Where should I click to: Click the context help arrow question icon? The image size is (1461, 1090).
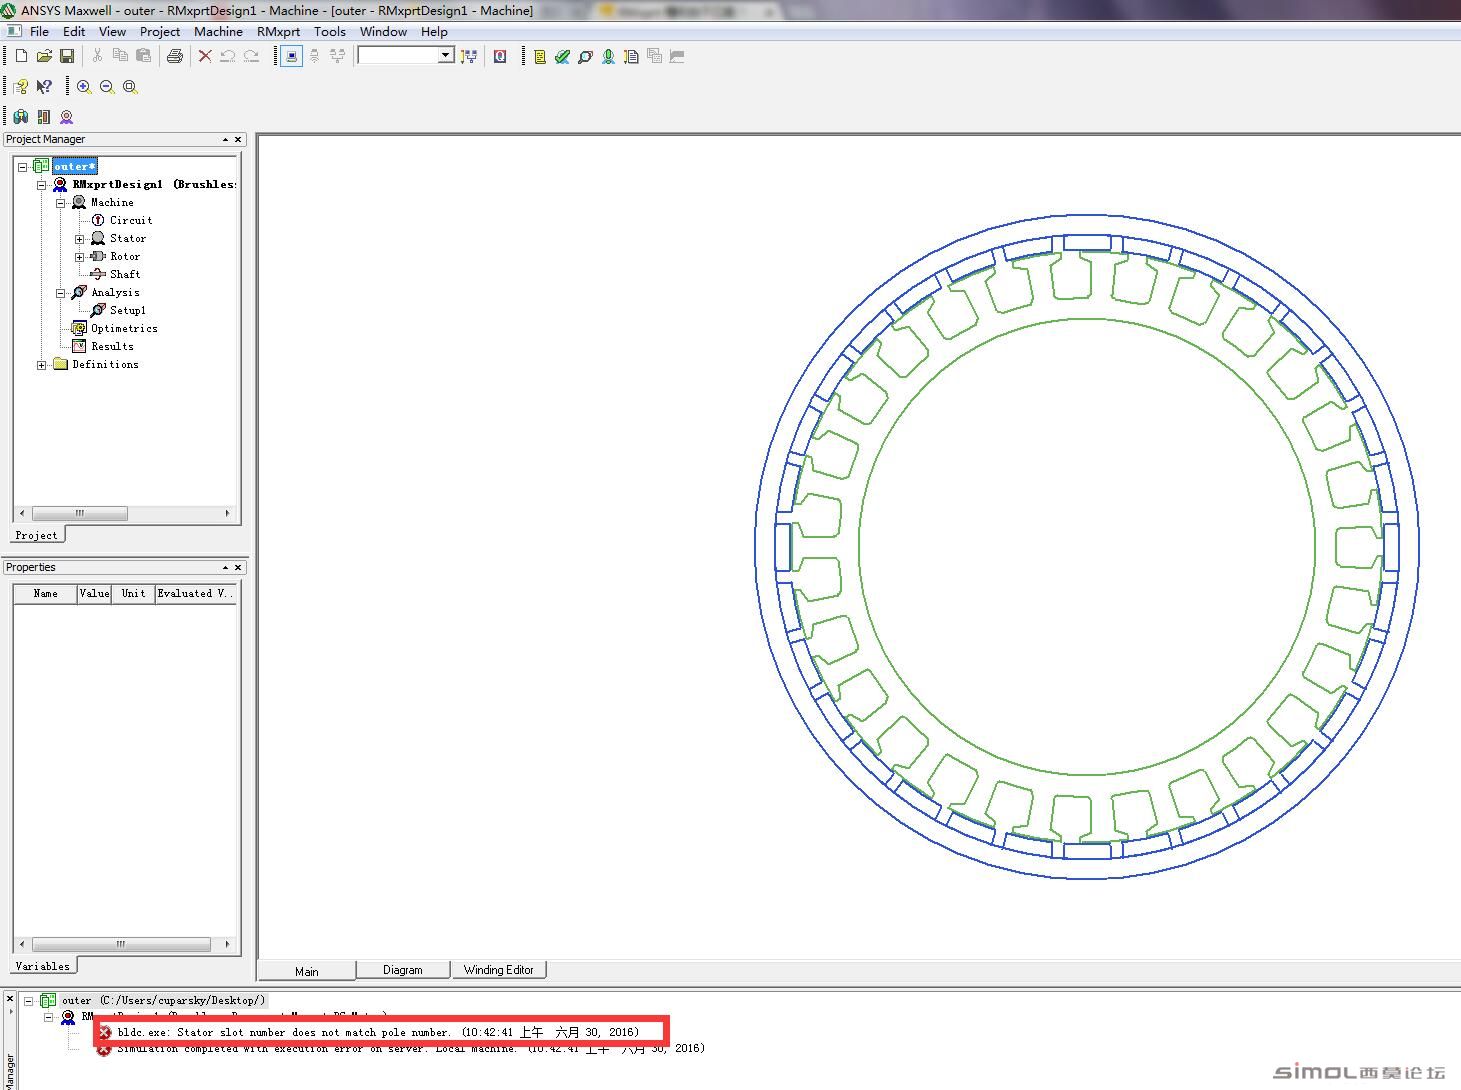tap(44, 87)
